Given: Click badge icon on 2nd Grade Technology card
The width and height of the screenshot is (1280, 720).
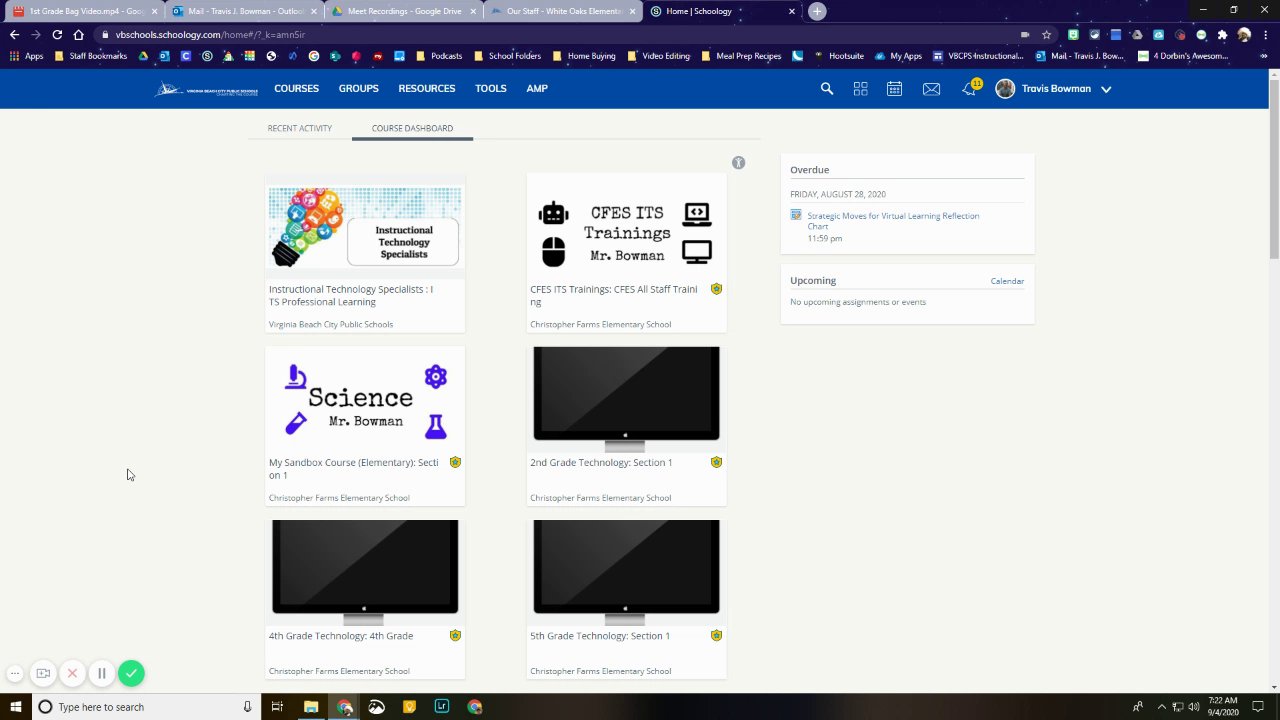Looking at the screenshot, I should [716, 462].
